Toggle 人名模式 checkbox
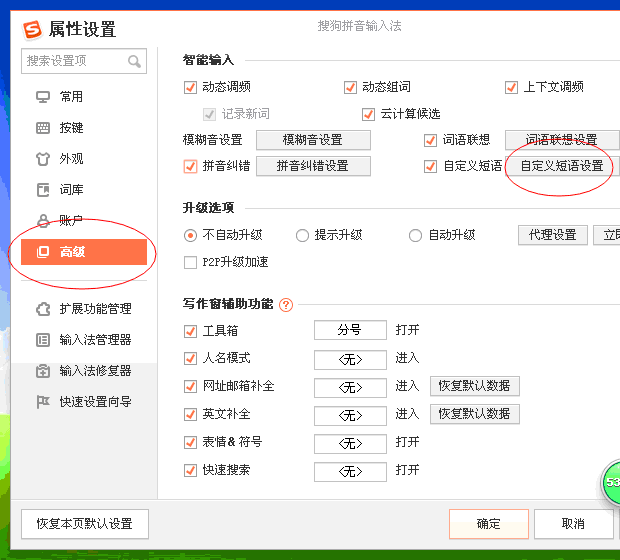Screen dimensions: 620x560 pyautogui.click(x=190, y=358)
